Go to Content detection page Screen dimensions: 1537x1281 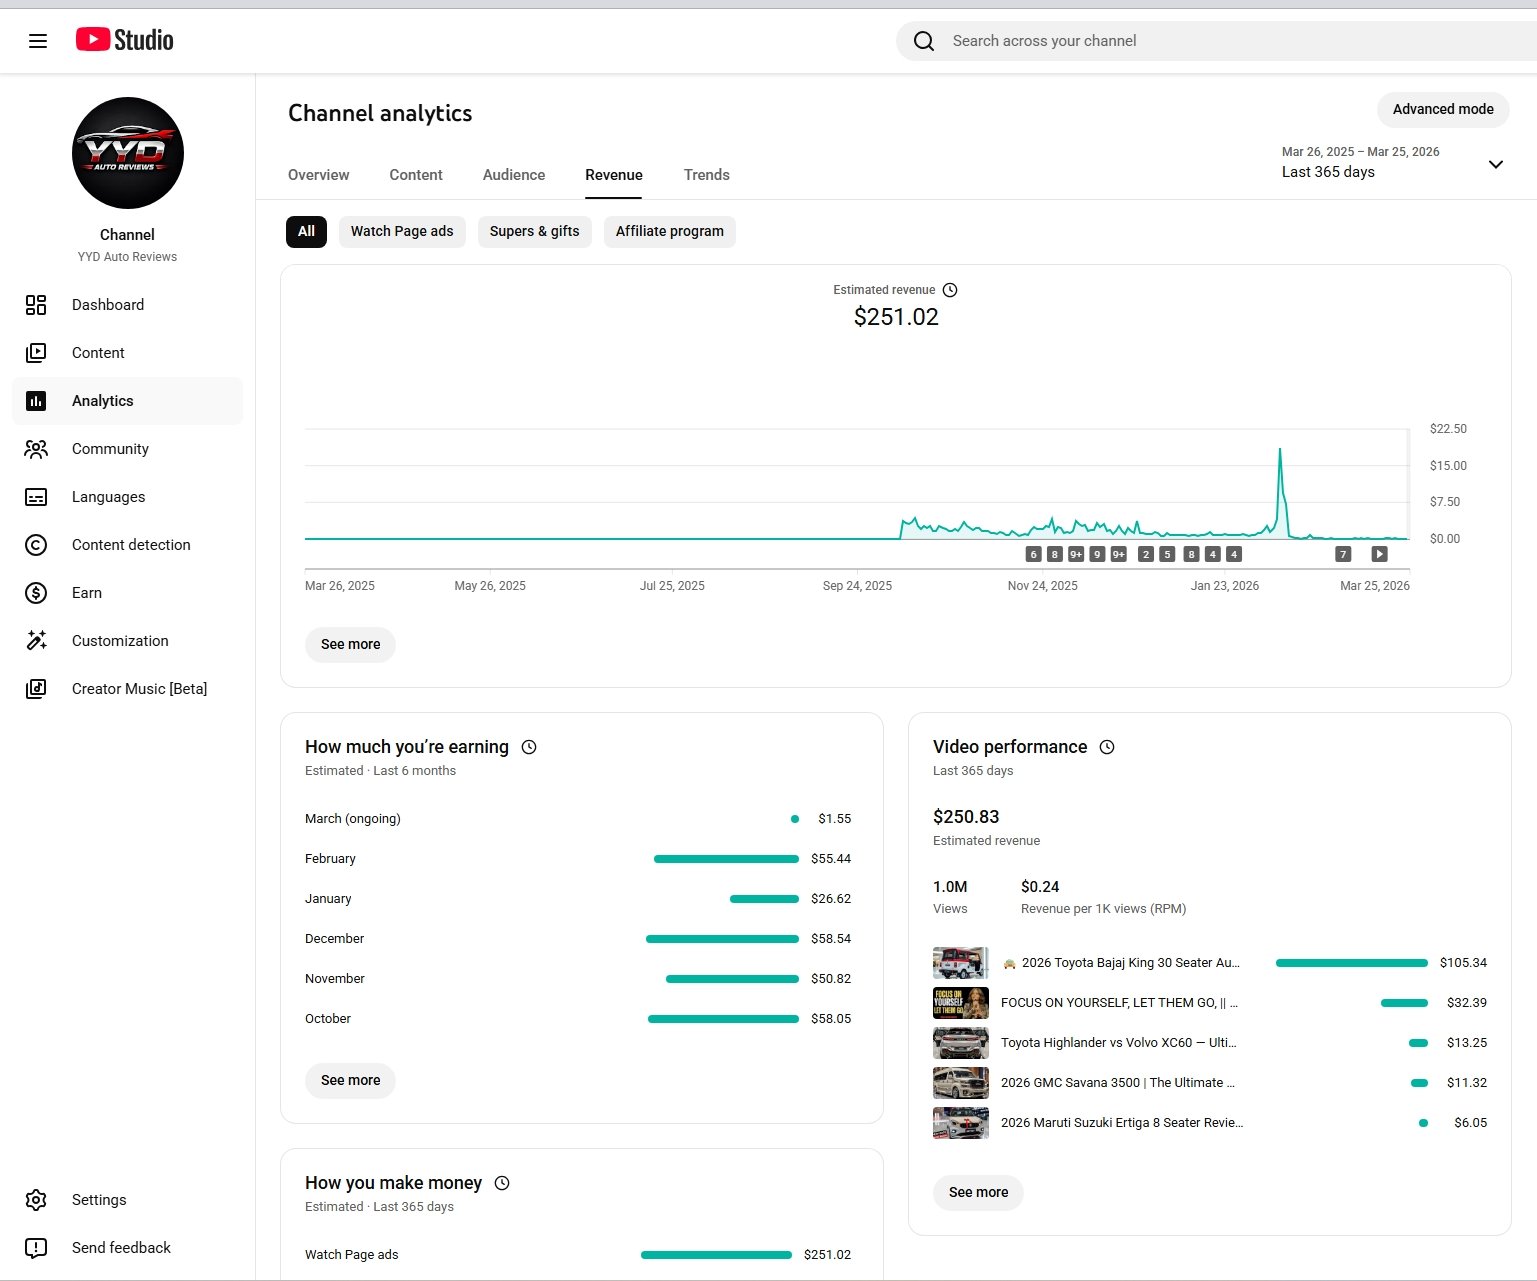pyautogui.click(x=130, y=545)
